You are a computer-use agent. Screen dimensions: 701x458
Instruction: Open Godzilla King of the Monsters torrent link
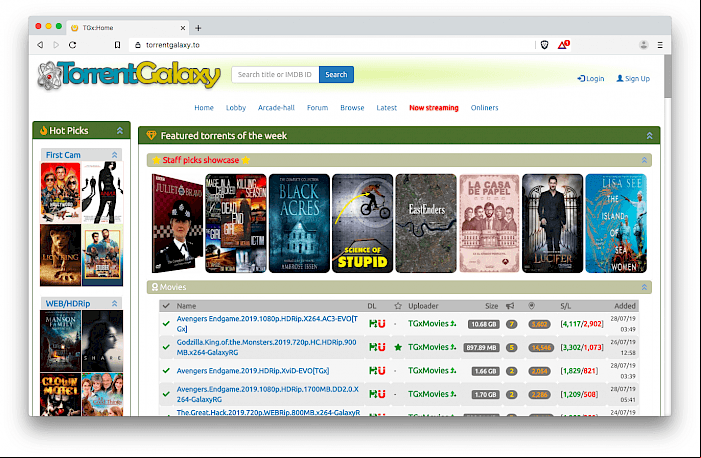pyautogui.click(x=266, y=347)
